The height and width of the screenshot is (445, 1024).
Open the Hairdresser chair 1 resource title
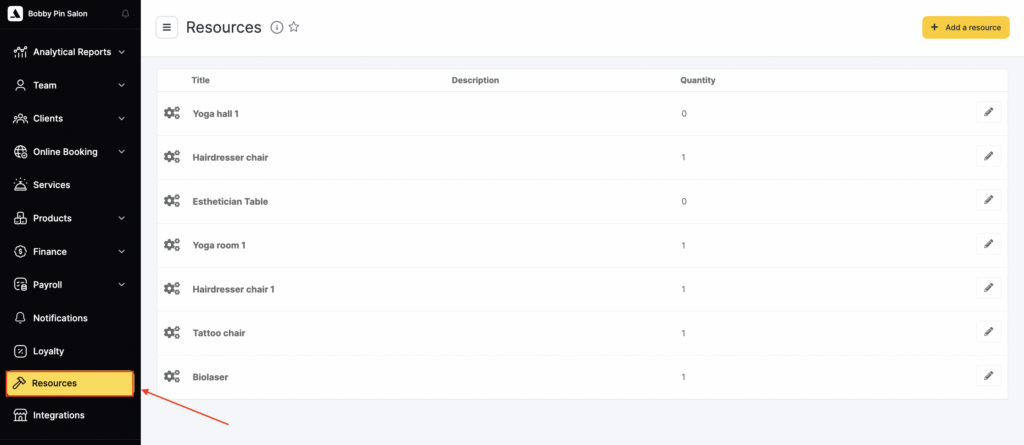(233, 289)
